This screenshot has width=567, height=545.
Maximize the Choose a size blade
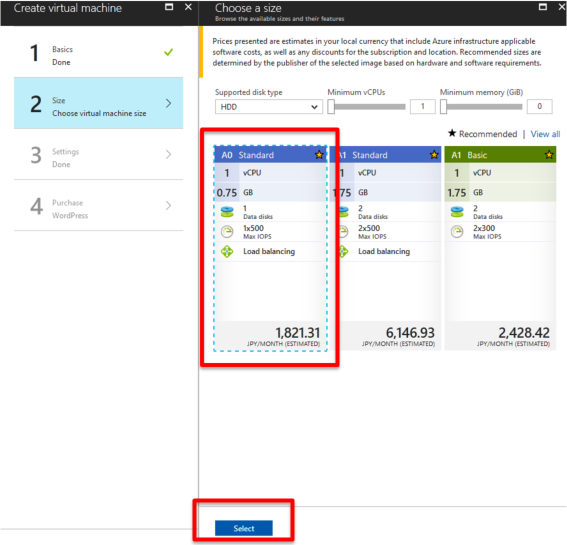pyautogui.click(x=543, y=7)
